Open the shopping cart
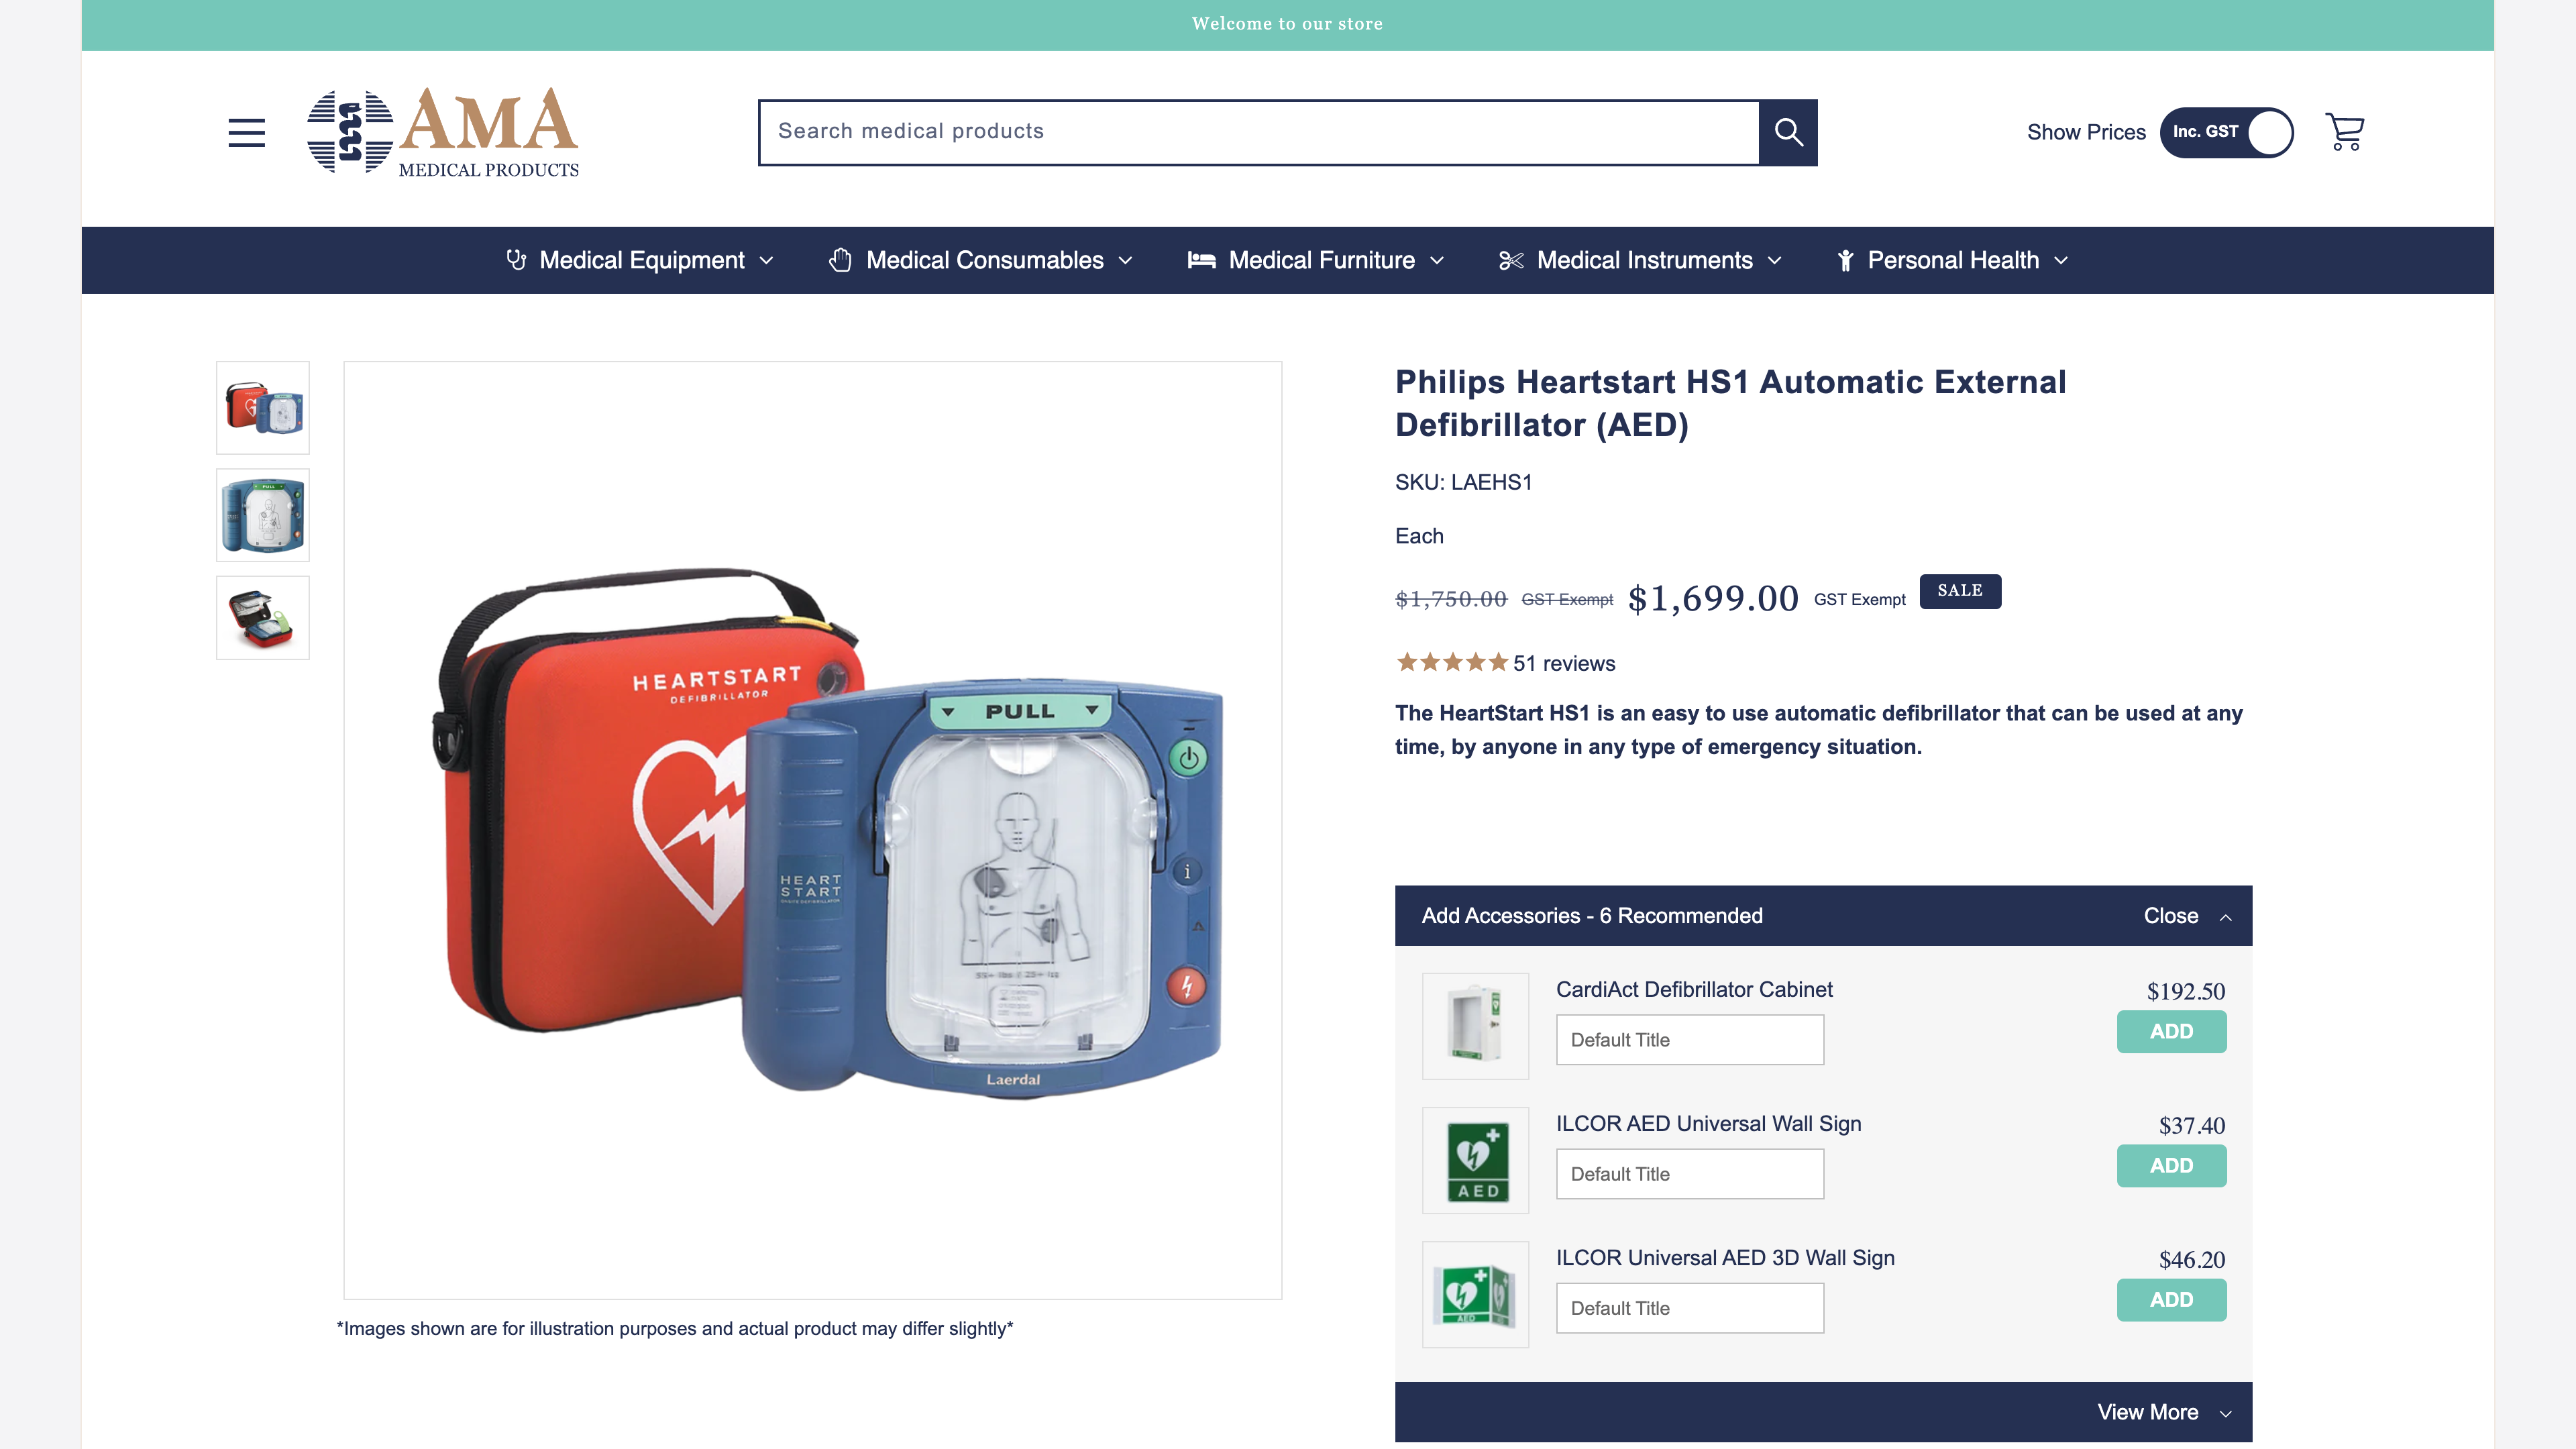 pyautogui.click(x=2344, y=131)
